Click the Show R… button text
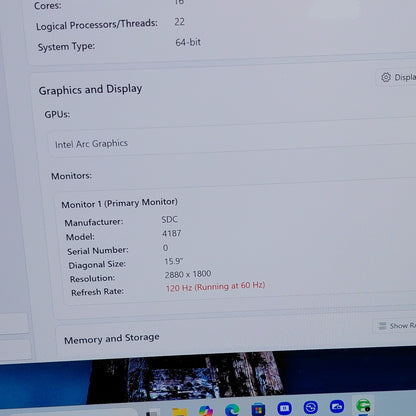The height and width of the screenshot is (416, 416). [x=403, y=325]
